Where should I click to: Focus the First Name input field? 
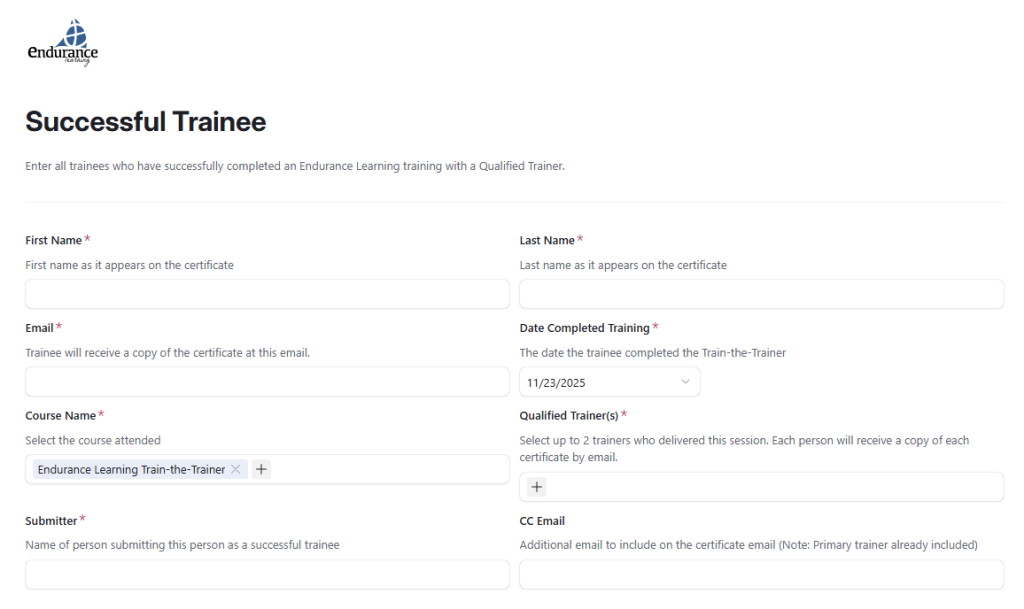pyautogui.click(x=267, y=294)
